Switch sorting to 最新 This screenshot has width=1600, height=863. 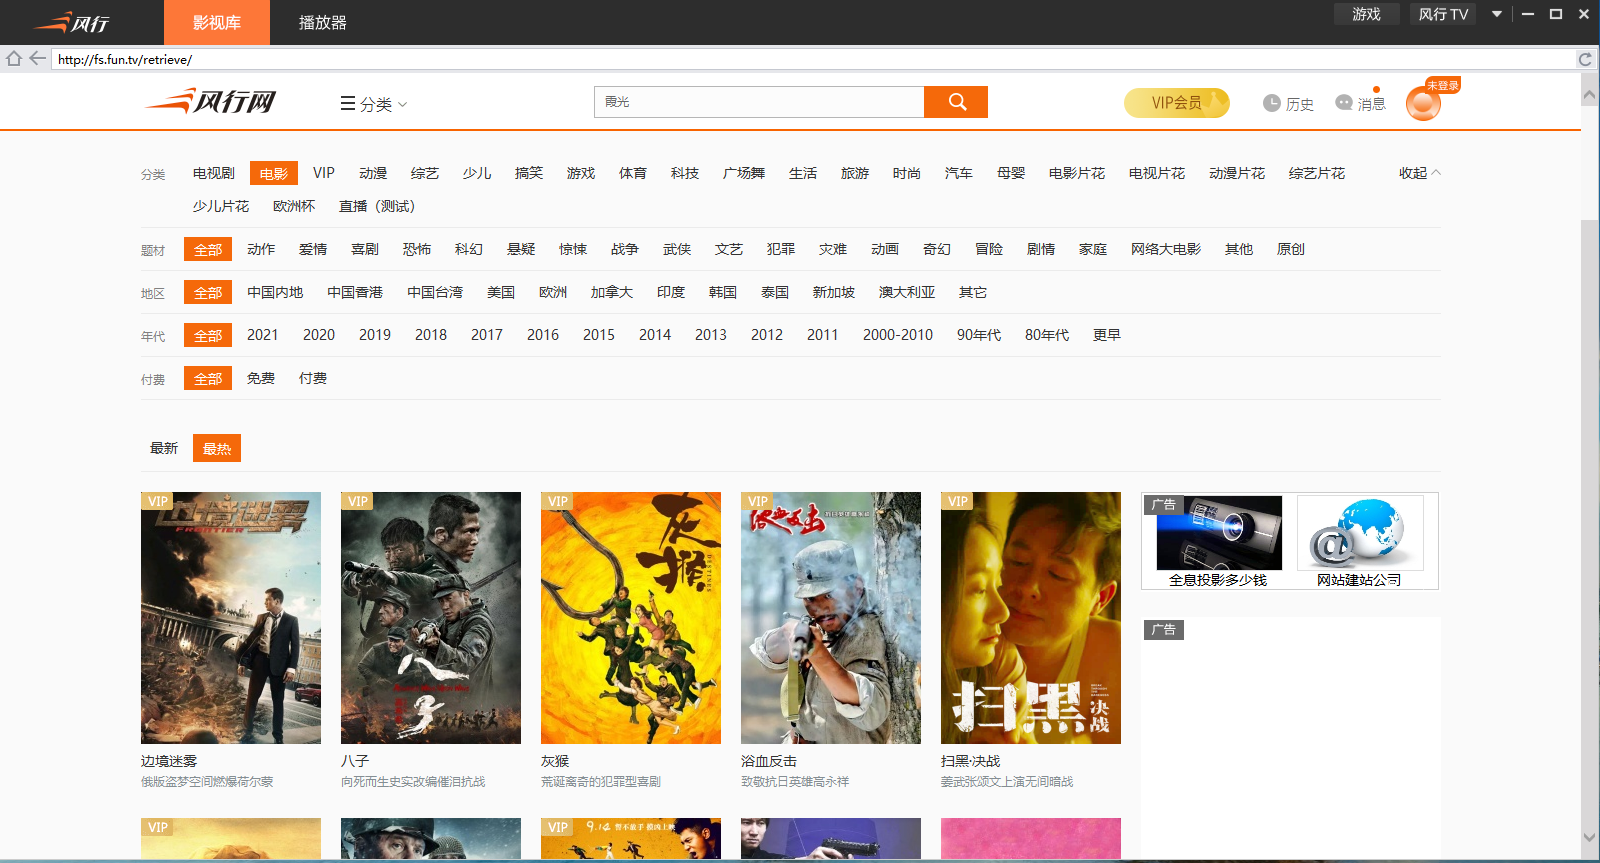(164, 448)
